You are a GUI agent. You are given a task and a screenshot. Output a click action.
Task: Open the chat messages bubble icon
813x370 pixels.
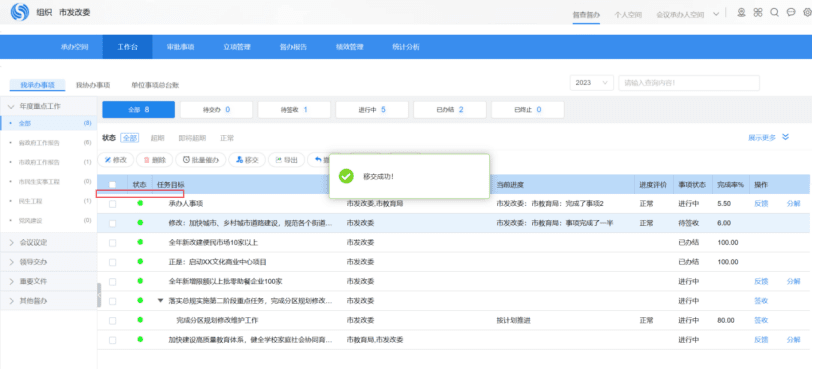pyautogui.click(x=791, y=12)
